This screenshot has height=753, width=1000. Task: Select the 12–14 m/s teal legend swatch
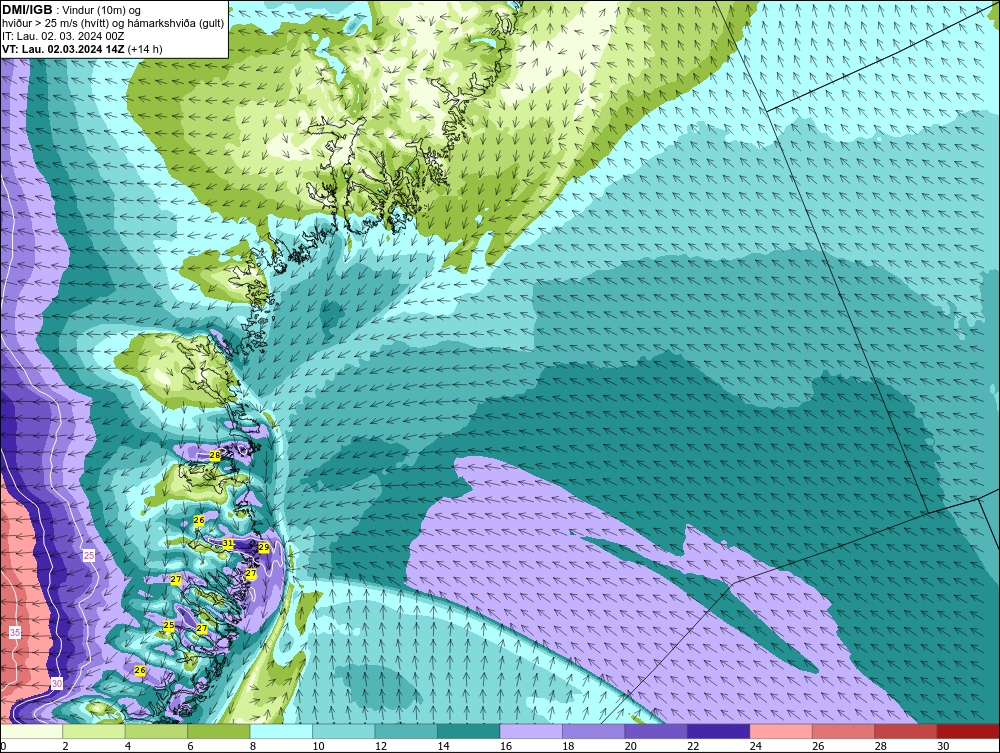click(406, 731)
